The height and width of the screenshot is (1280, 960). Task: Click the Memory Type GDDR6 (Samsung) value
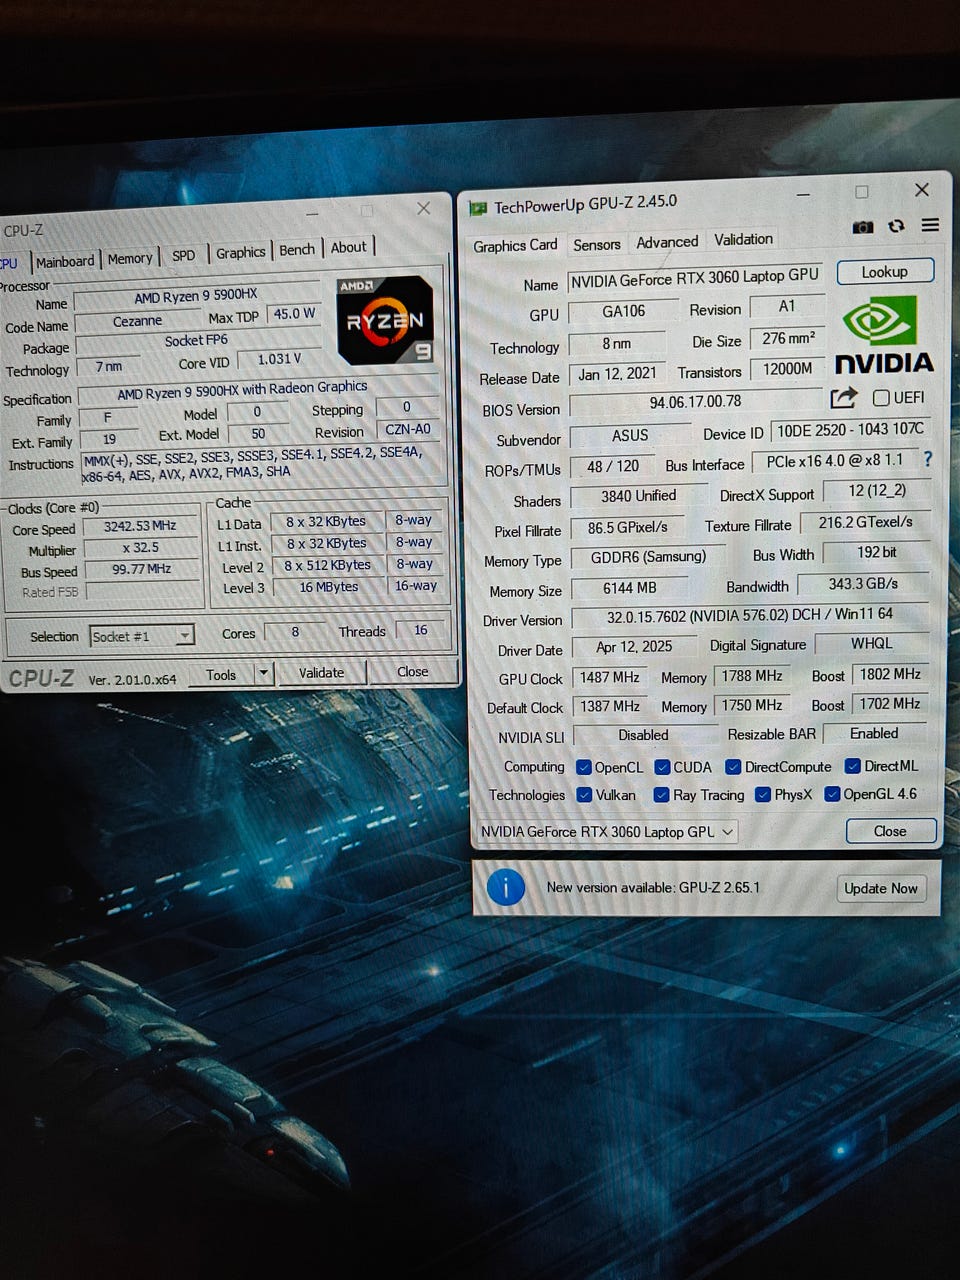[648, 557]
